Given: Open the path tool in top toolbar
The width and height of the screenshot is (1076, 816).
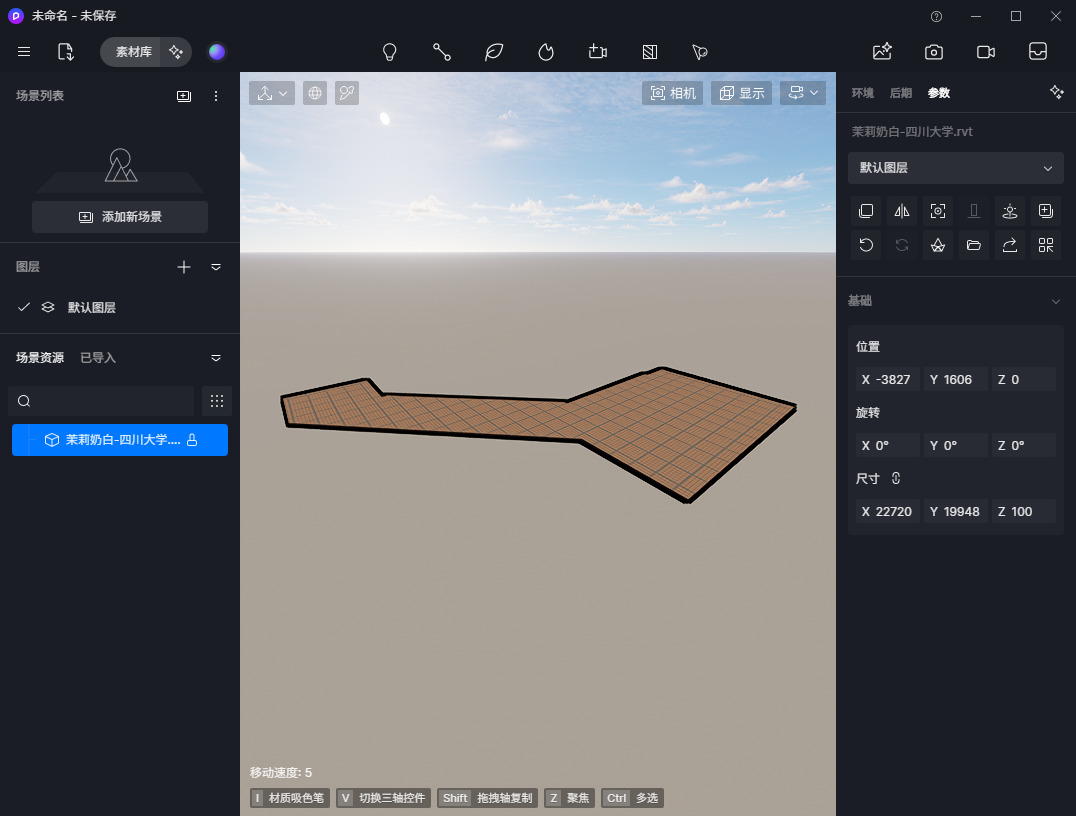Looking at the screenshot, I should 442,52.
